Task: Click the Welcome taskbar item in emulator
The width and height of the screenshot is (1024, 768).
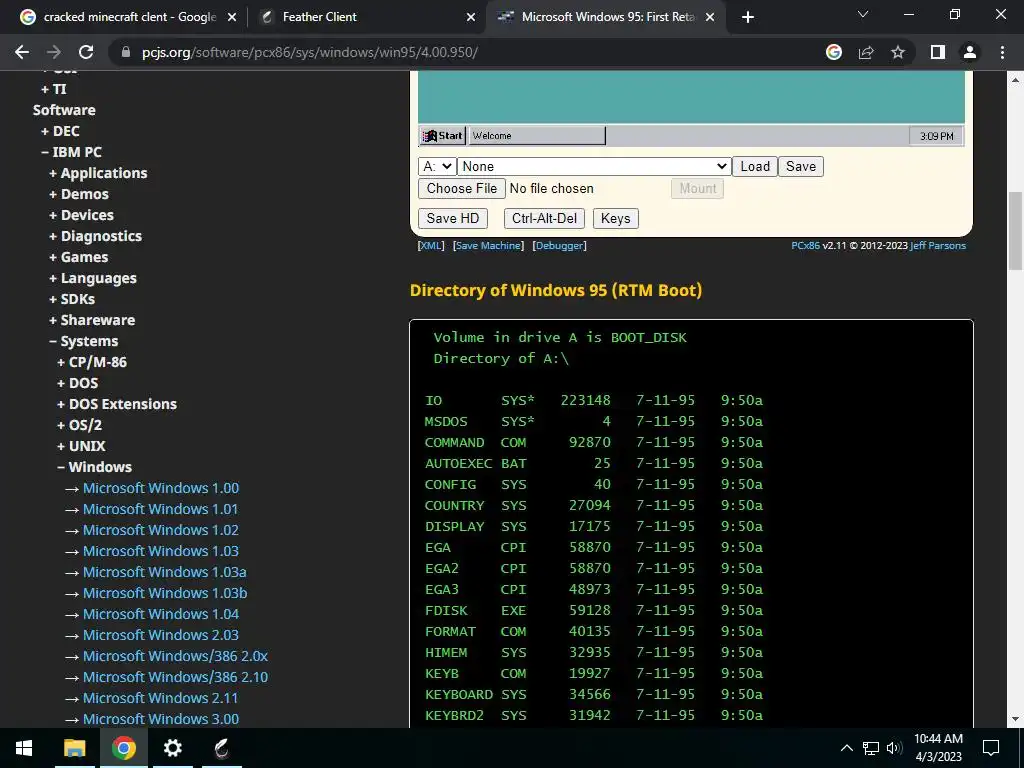Action: 537,136
